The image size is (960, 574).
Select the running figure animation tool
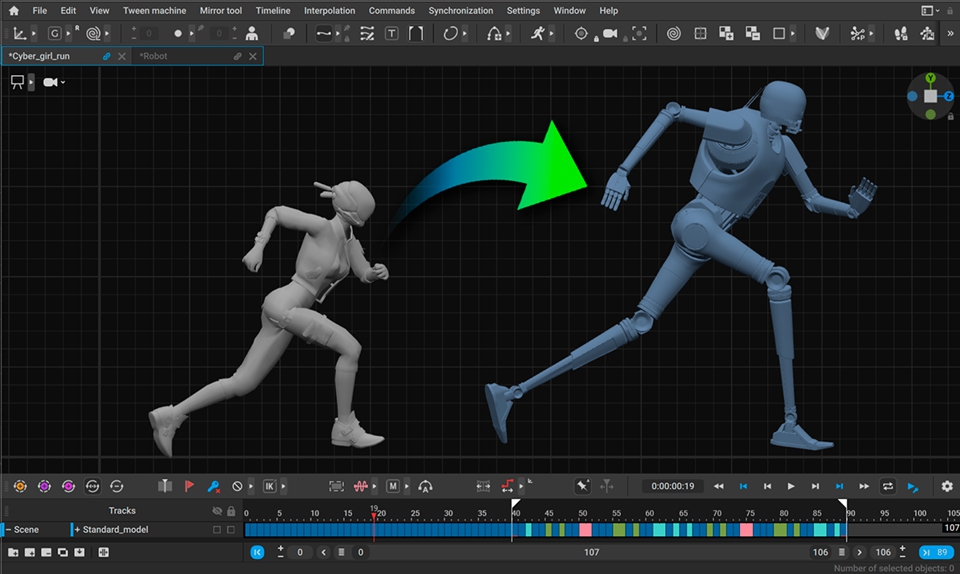(538, 34)
